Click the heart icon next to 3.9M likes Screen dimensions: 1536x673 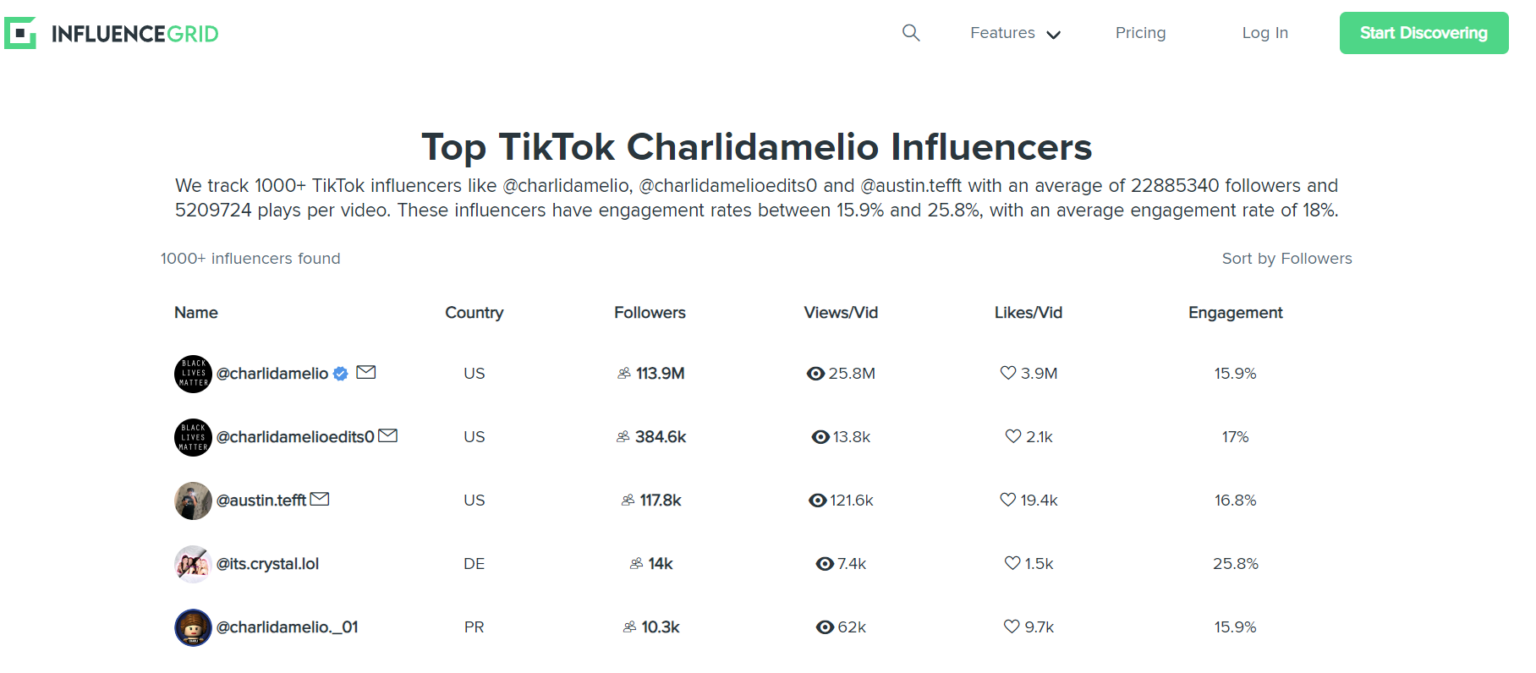point(1007,373)
